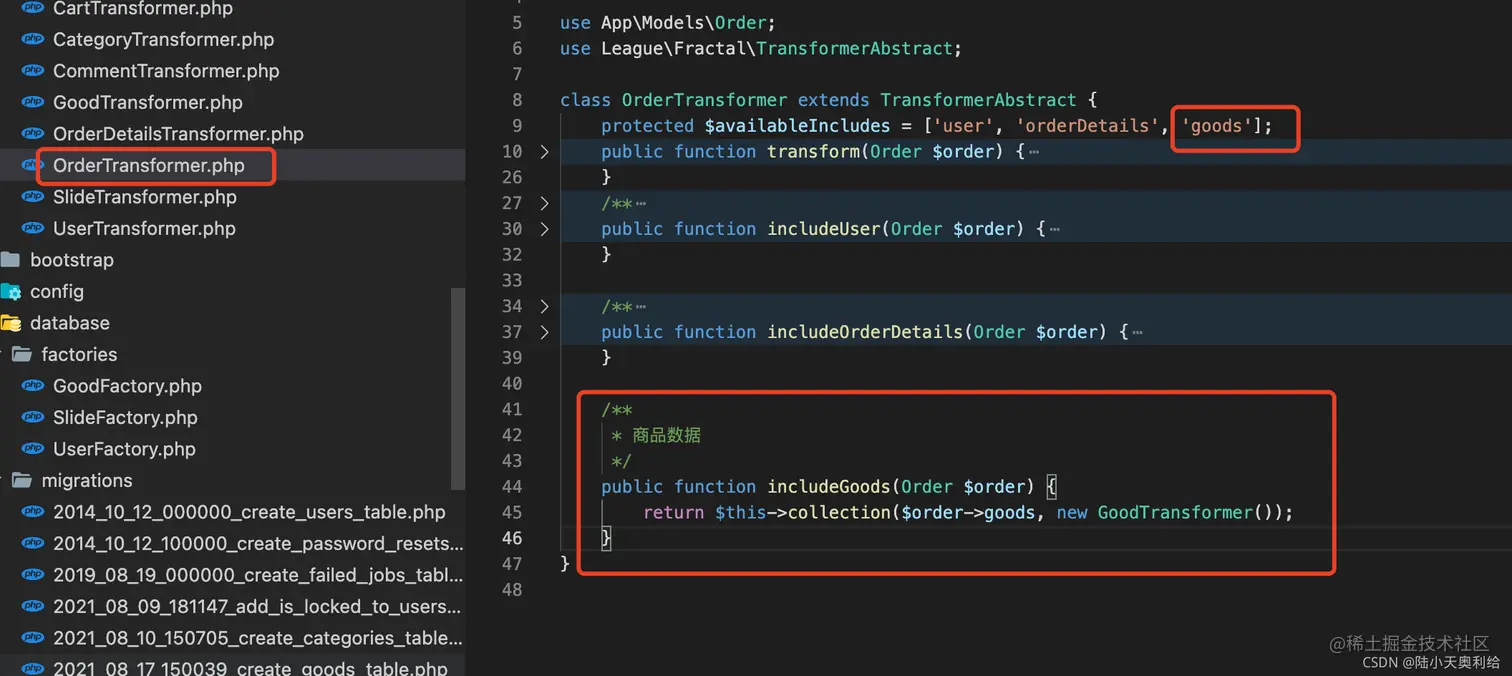Screen dimensions: 1512x676
Task: Click OrderTransformer class name on line 8
Action: pos(704,100)
